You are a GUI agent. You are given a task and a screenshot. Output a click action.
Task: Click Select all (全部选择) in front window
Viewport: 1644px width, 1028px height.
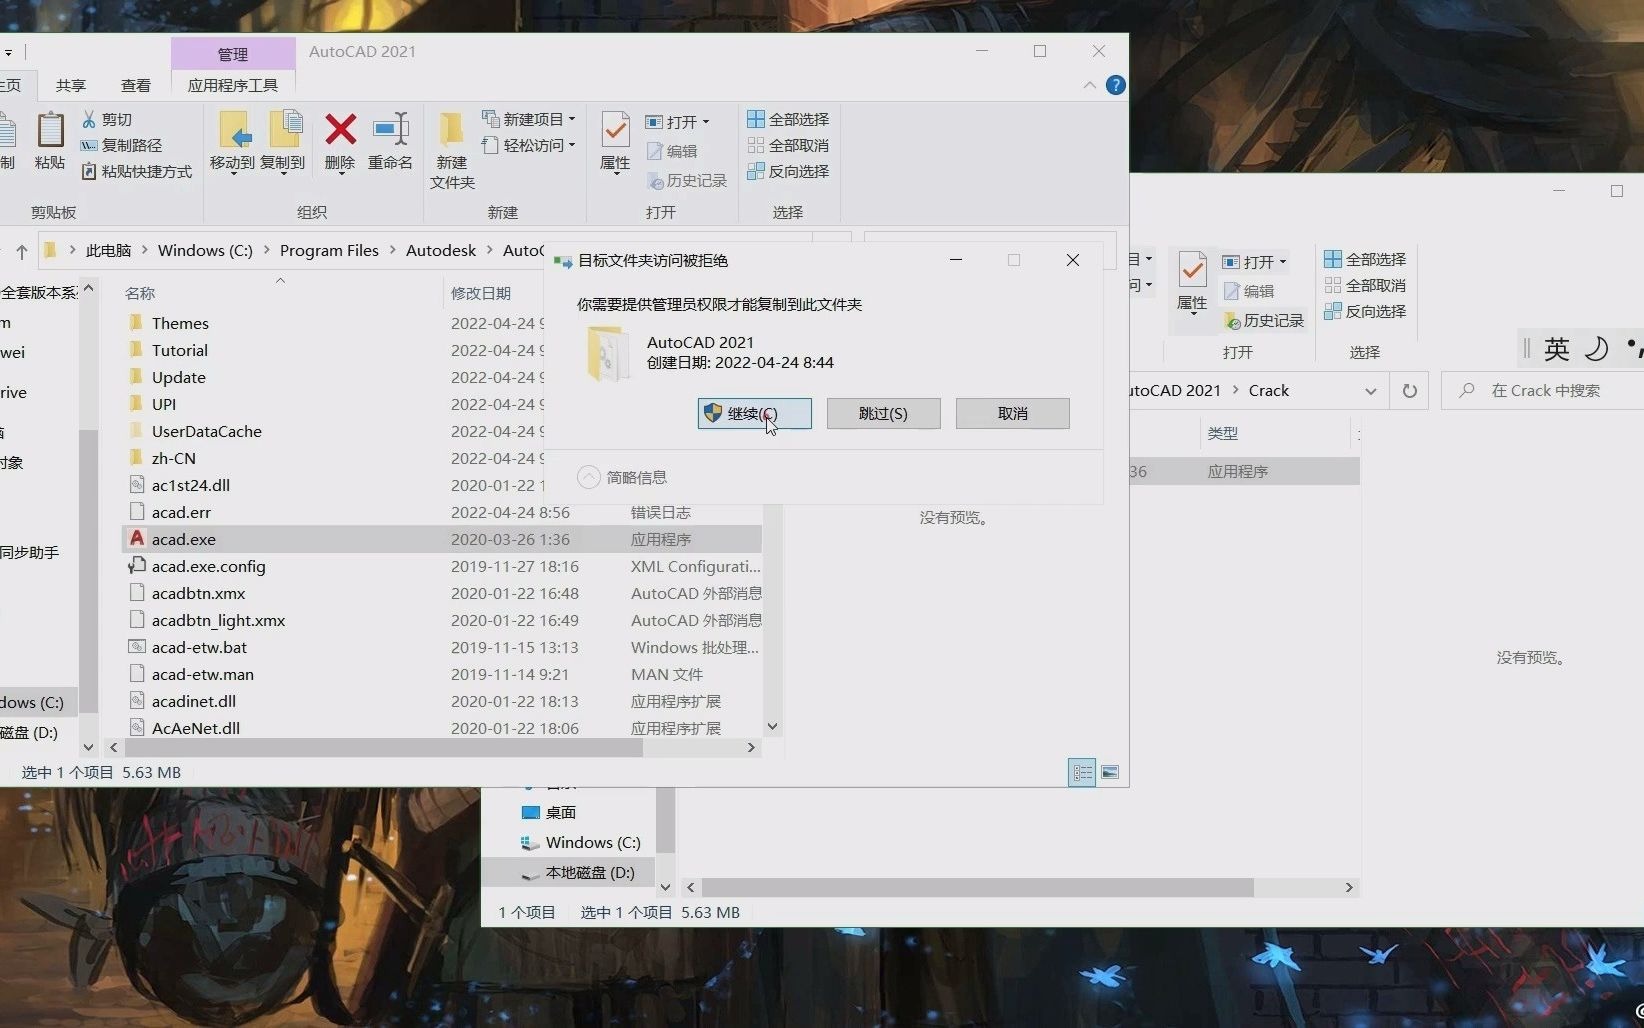(x=788, y=119)
